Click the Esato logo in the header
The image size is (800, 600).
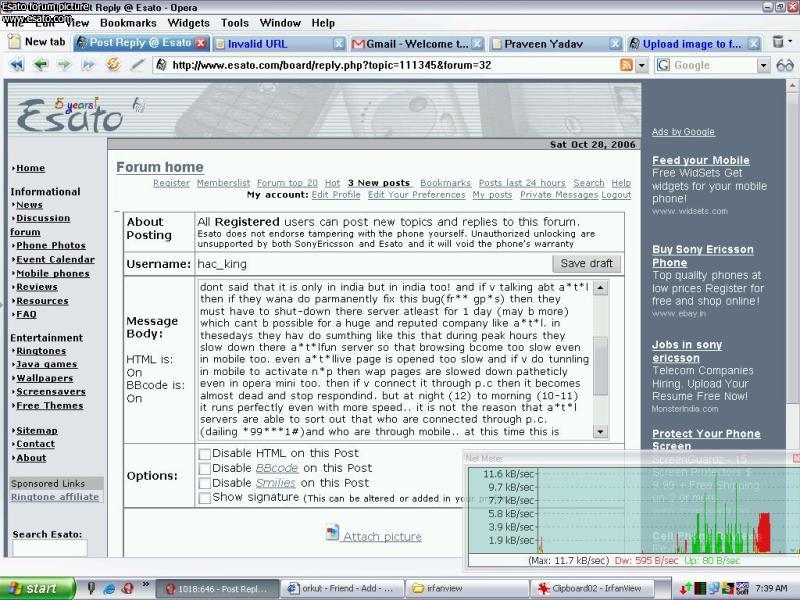[70, 115]
